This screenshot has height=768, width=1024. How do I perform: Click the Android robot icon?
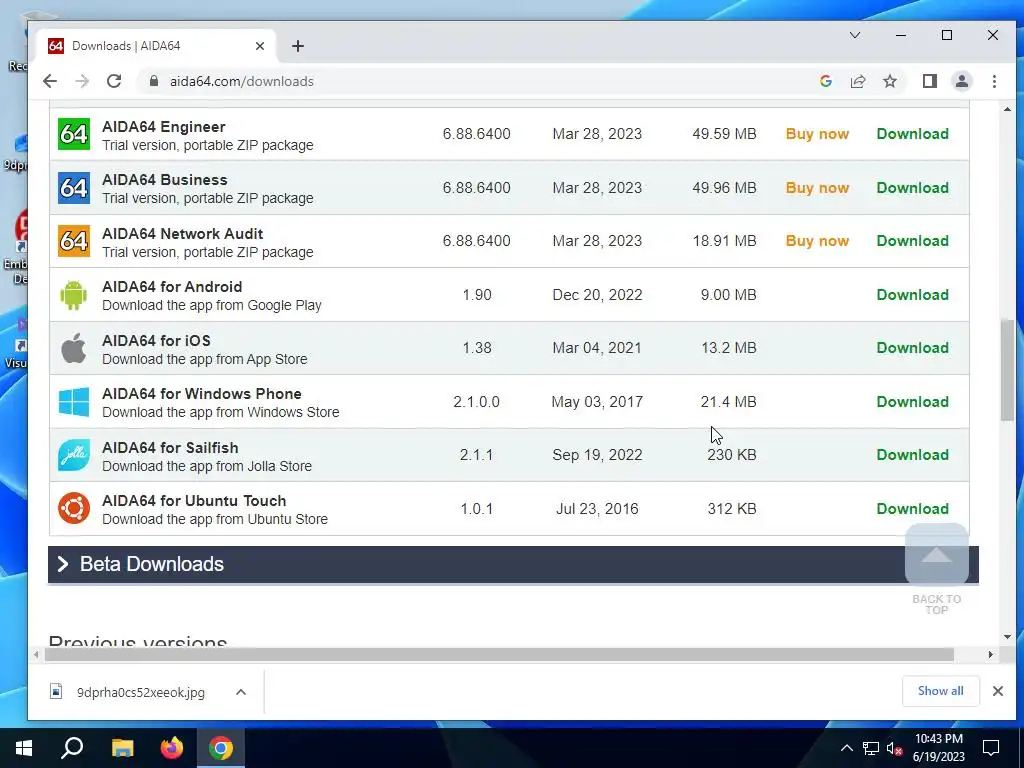point(74,295)
